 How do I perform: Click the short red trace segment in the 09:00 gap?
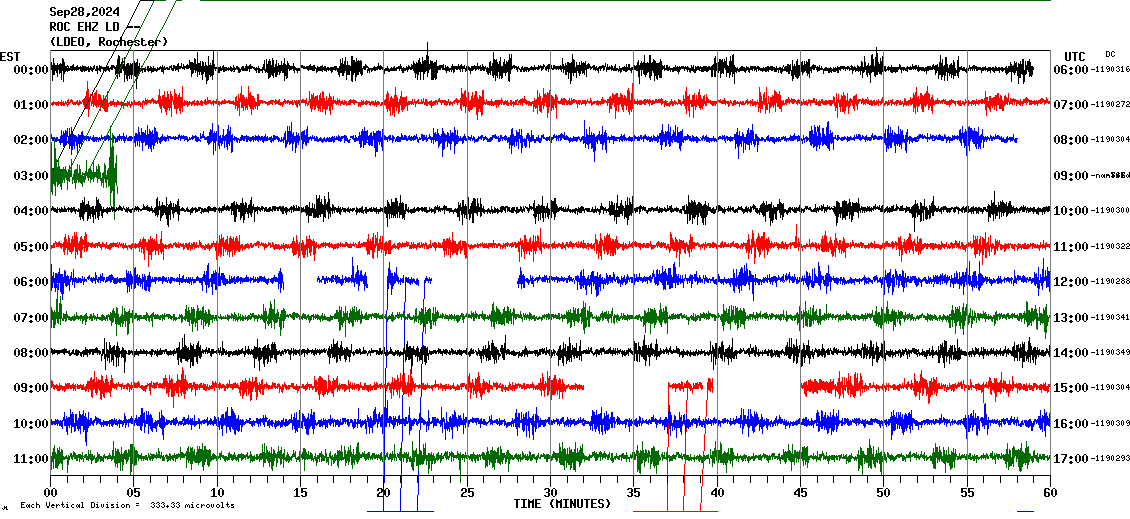[x=690, y=385]
